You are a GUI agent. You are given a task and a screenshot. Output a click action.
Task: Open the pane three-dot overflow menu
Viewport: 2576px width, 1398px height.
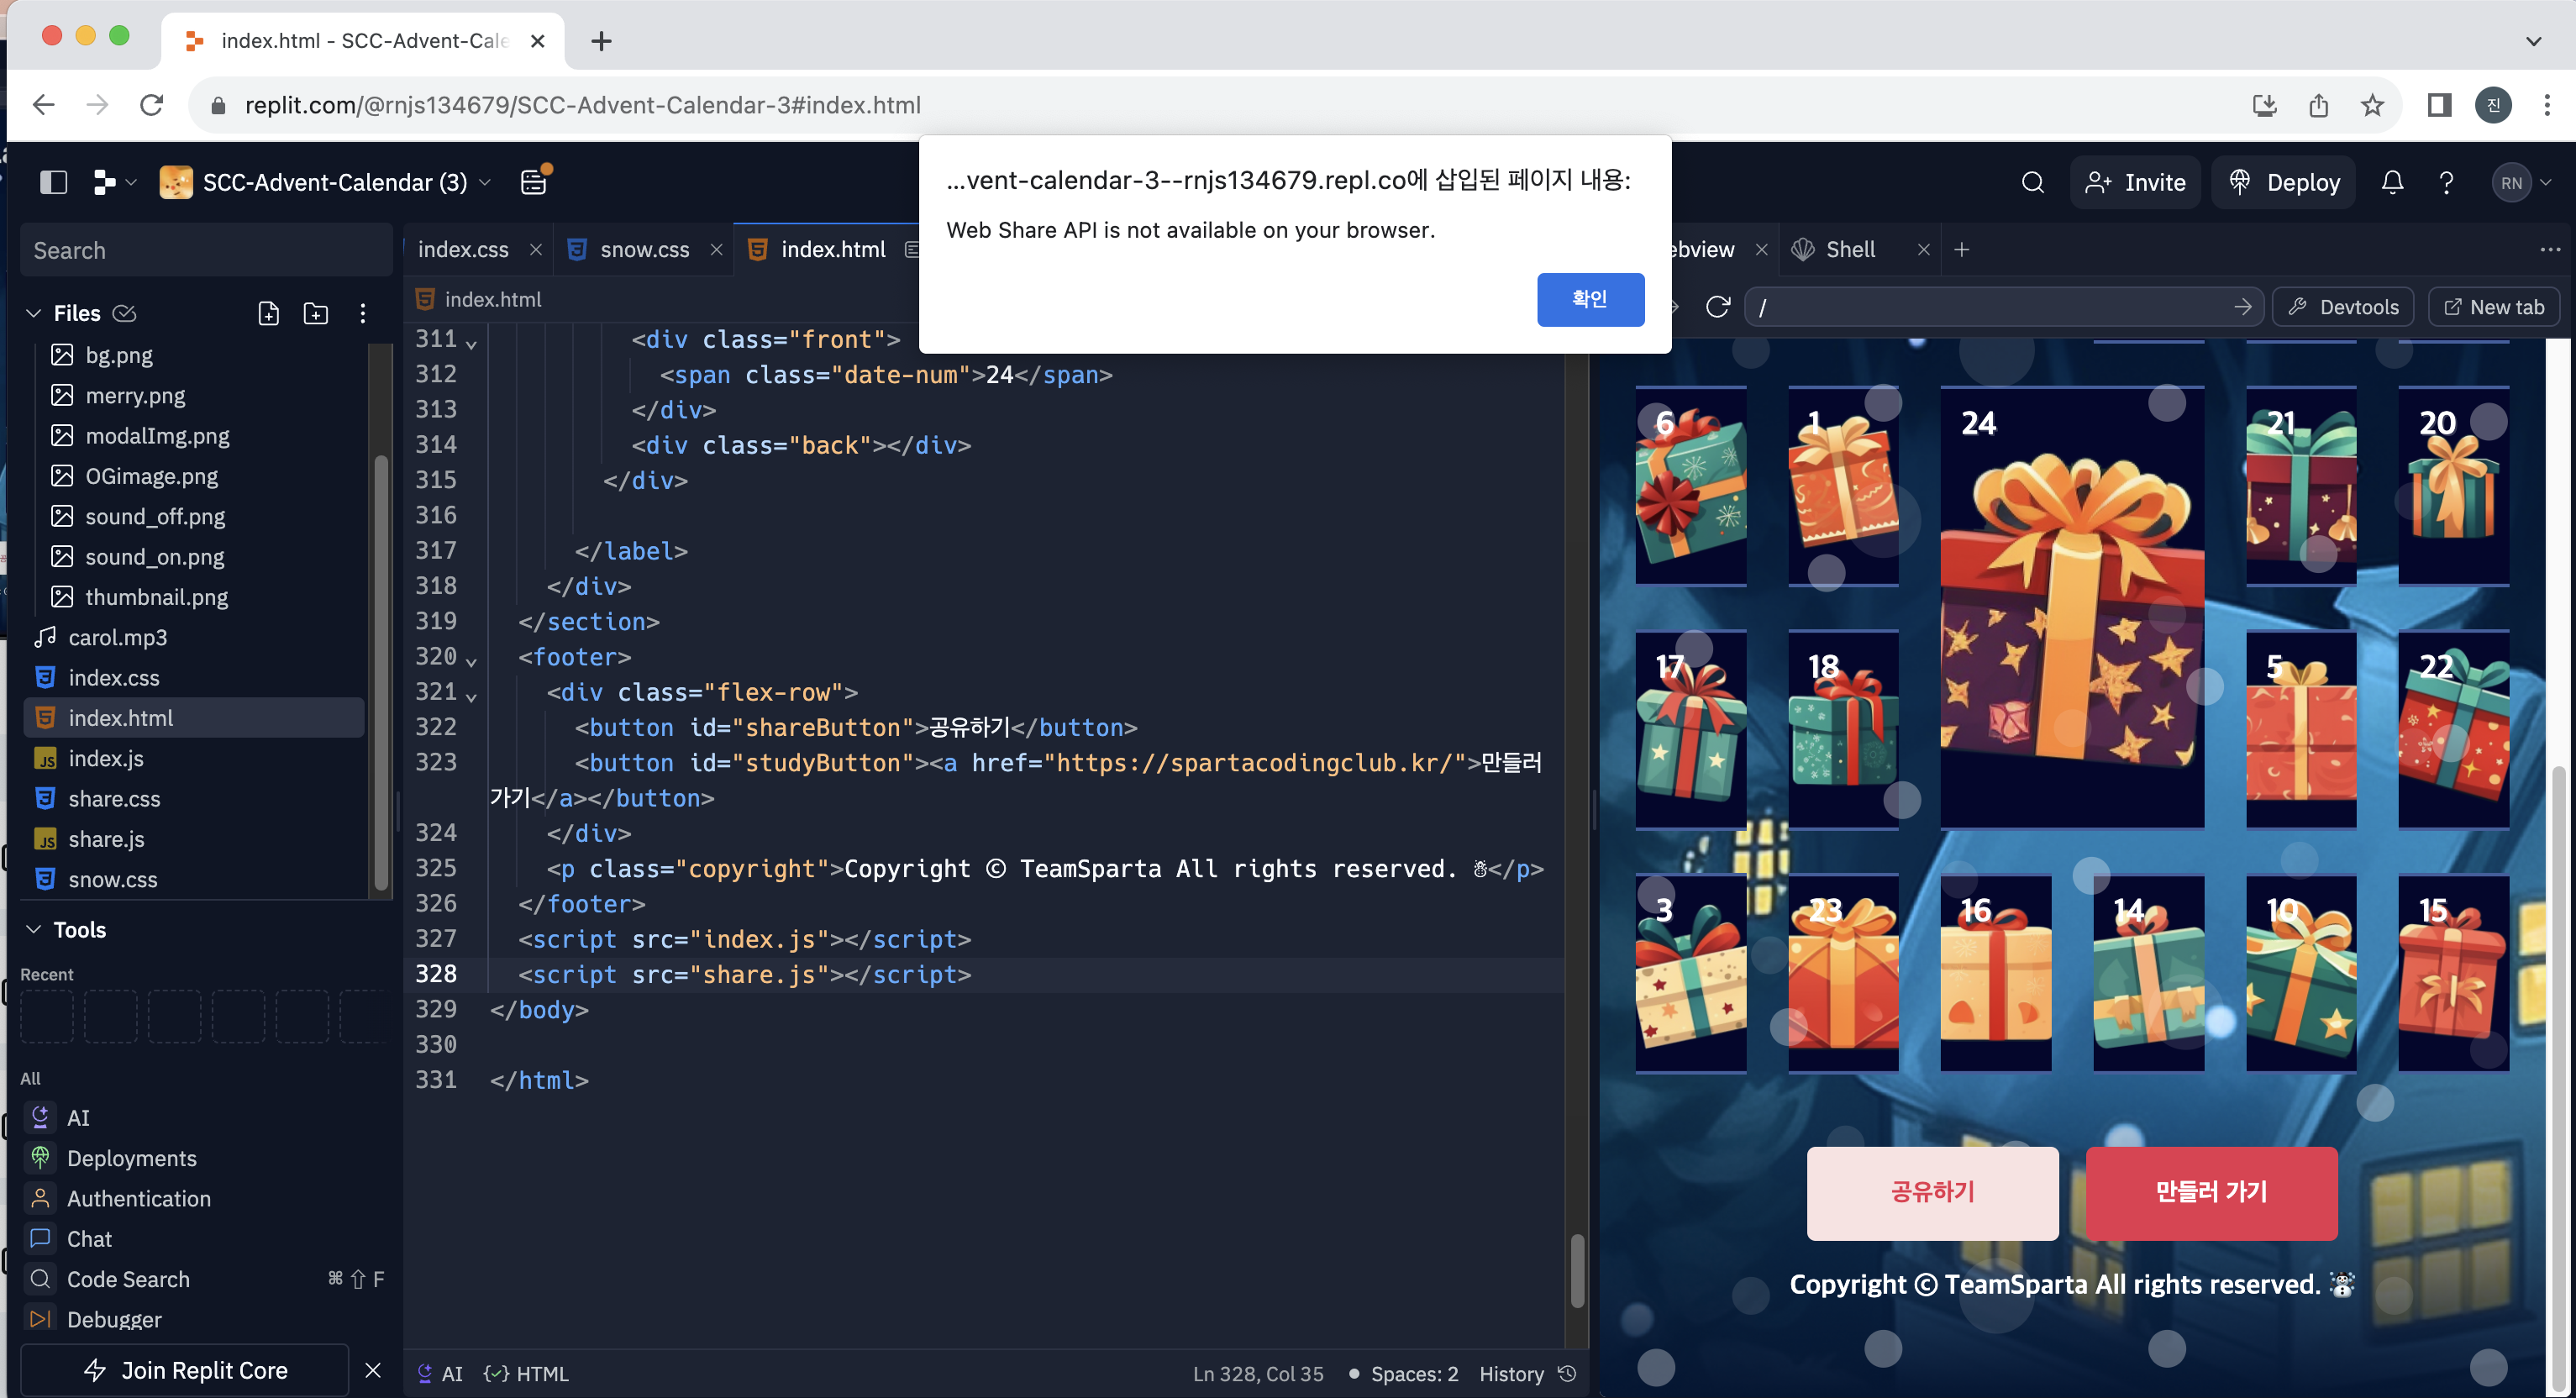tap(2549, 249)
